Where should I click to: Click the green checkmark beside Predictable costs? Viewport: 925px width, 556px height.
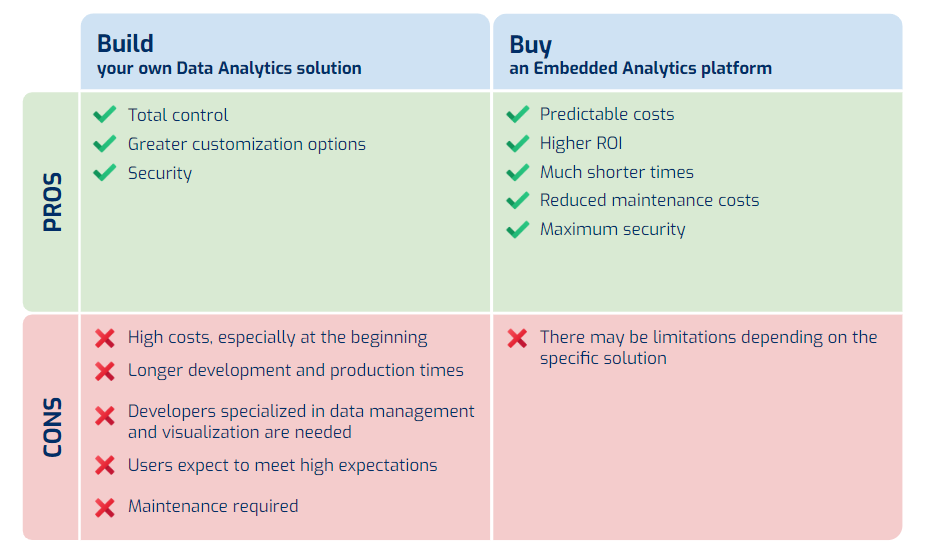click(x=517, y=114)
